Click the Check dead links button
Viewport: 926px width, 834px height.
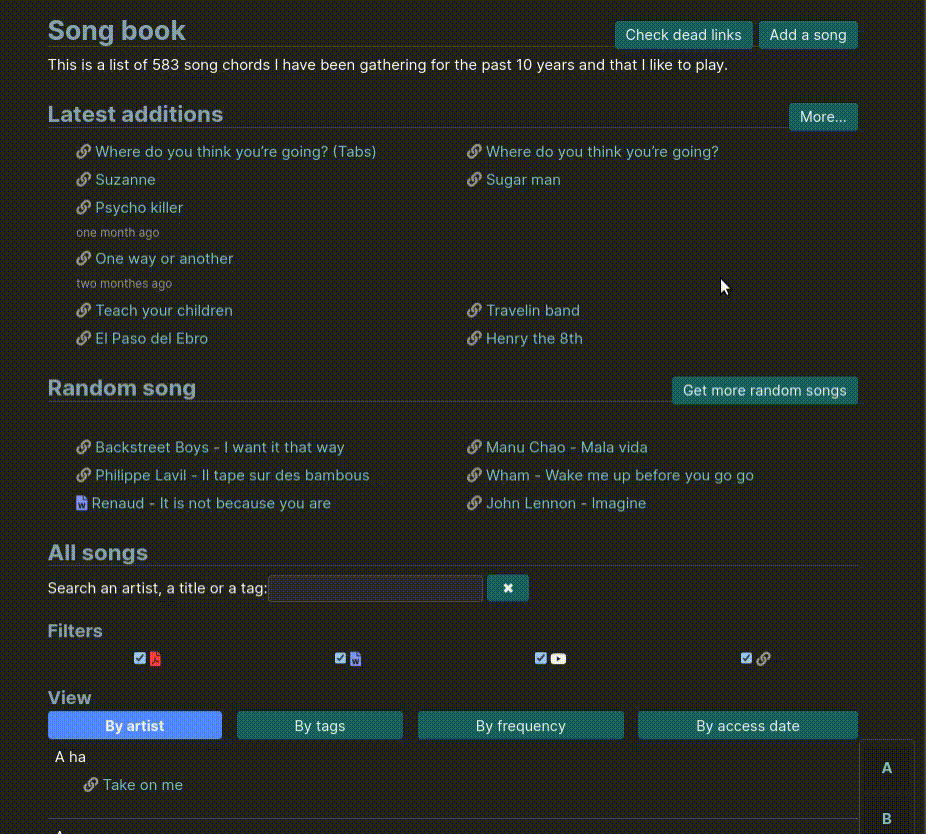click(683, 35)
